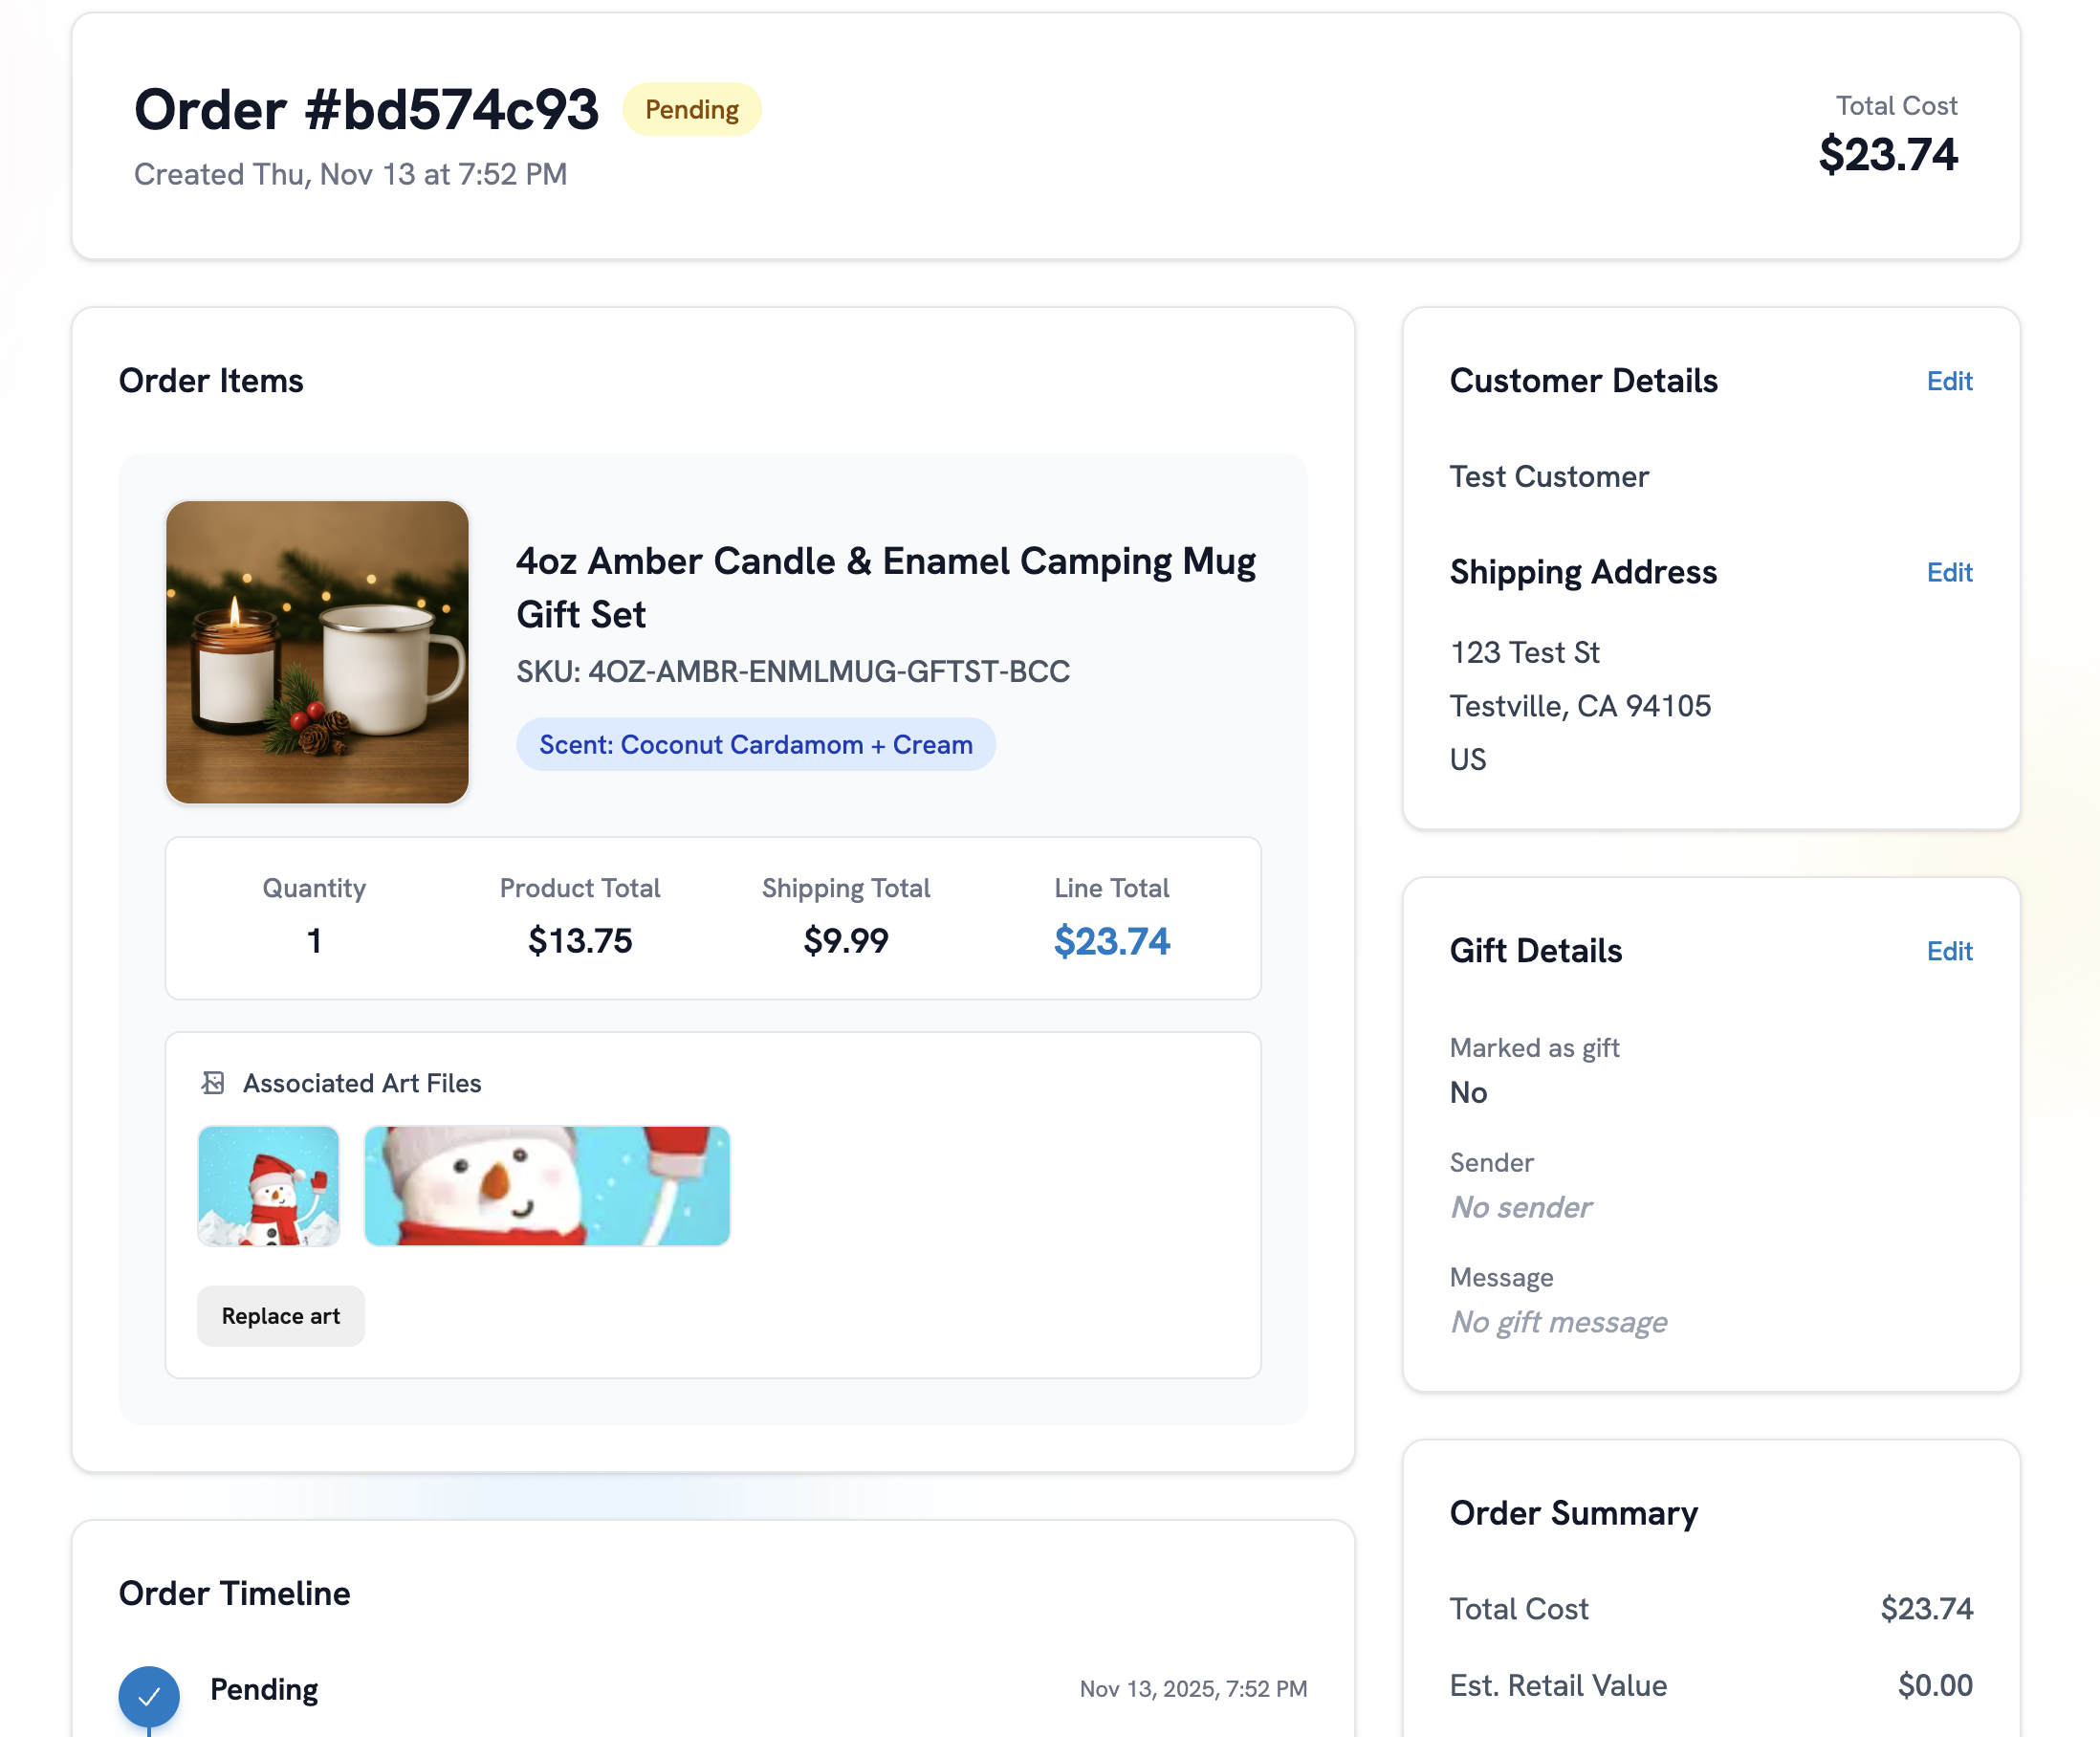Image resolution: width=2100 pixels, height=1737 pixels.
Task: Click the Pending checkmark in Order Timeline
Action: tap(148, 1695)
